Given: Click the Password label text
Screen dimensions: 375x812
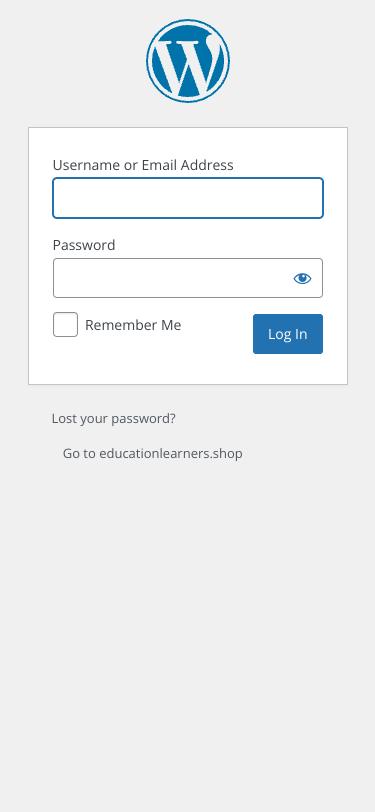Looking at the screenshot, I should pyautogui.click(x=84, y=245).
